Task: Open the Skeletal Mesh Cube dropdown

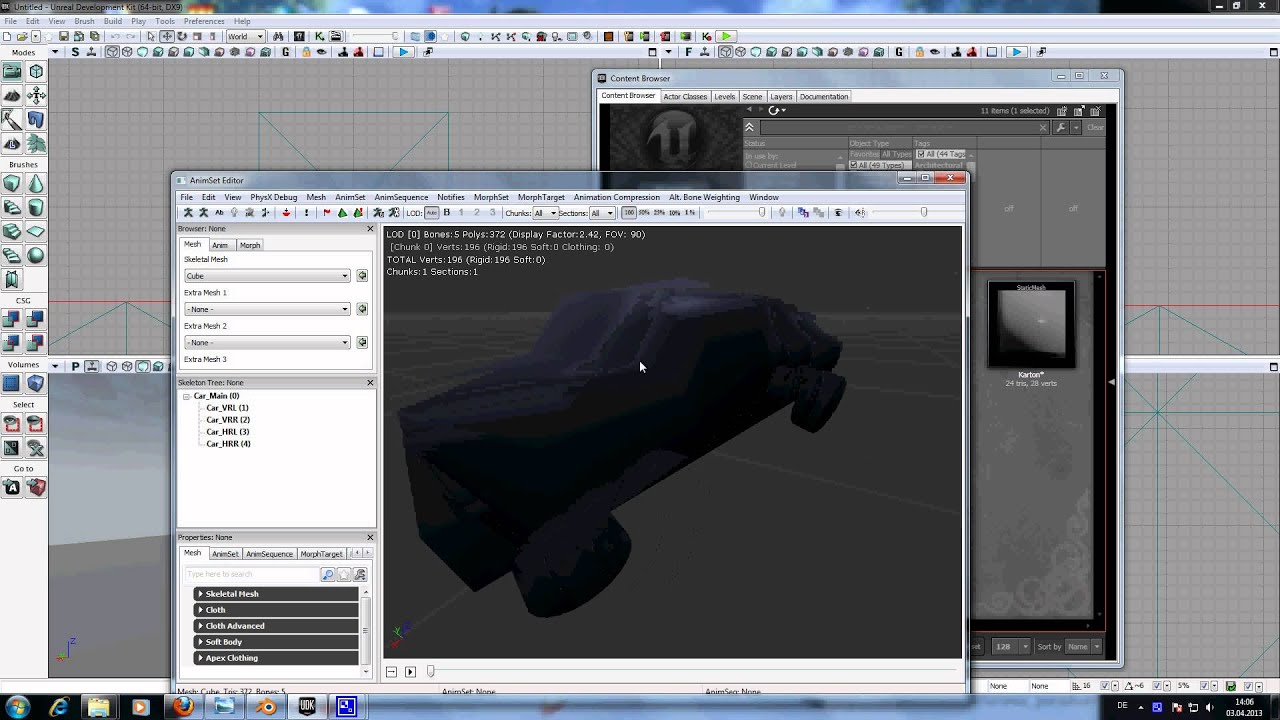Action: [x=267, y=276]
